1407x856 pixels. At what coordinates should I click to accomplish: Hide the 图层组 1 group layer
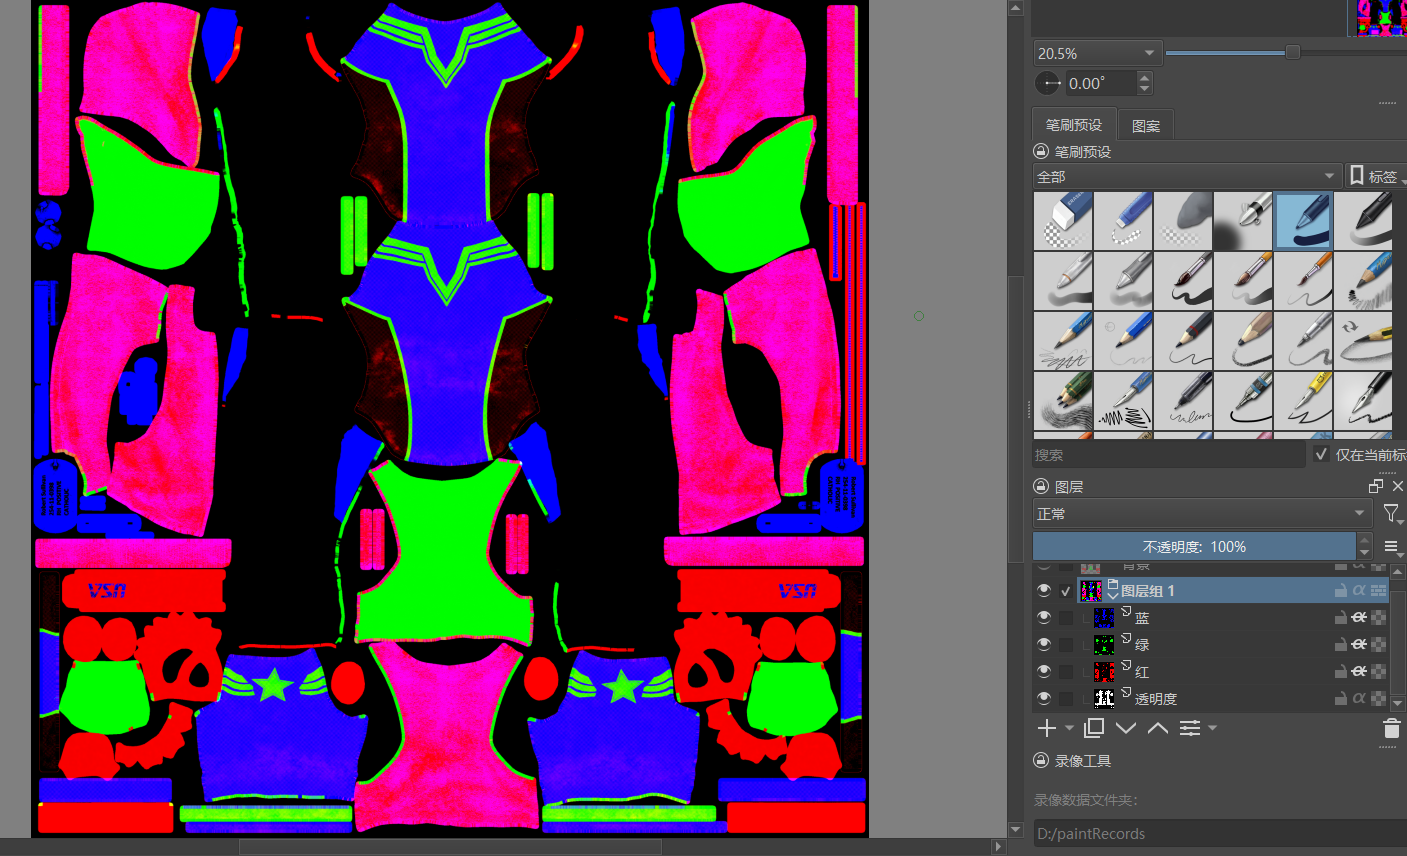pos(1044,591)
